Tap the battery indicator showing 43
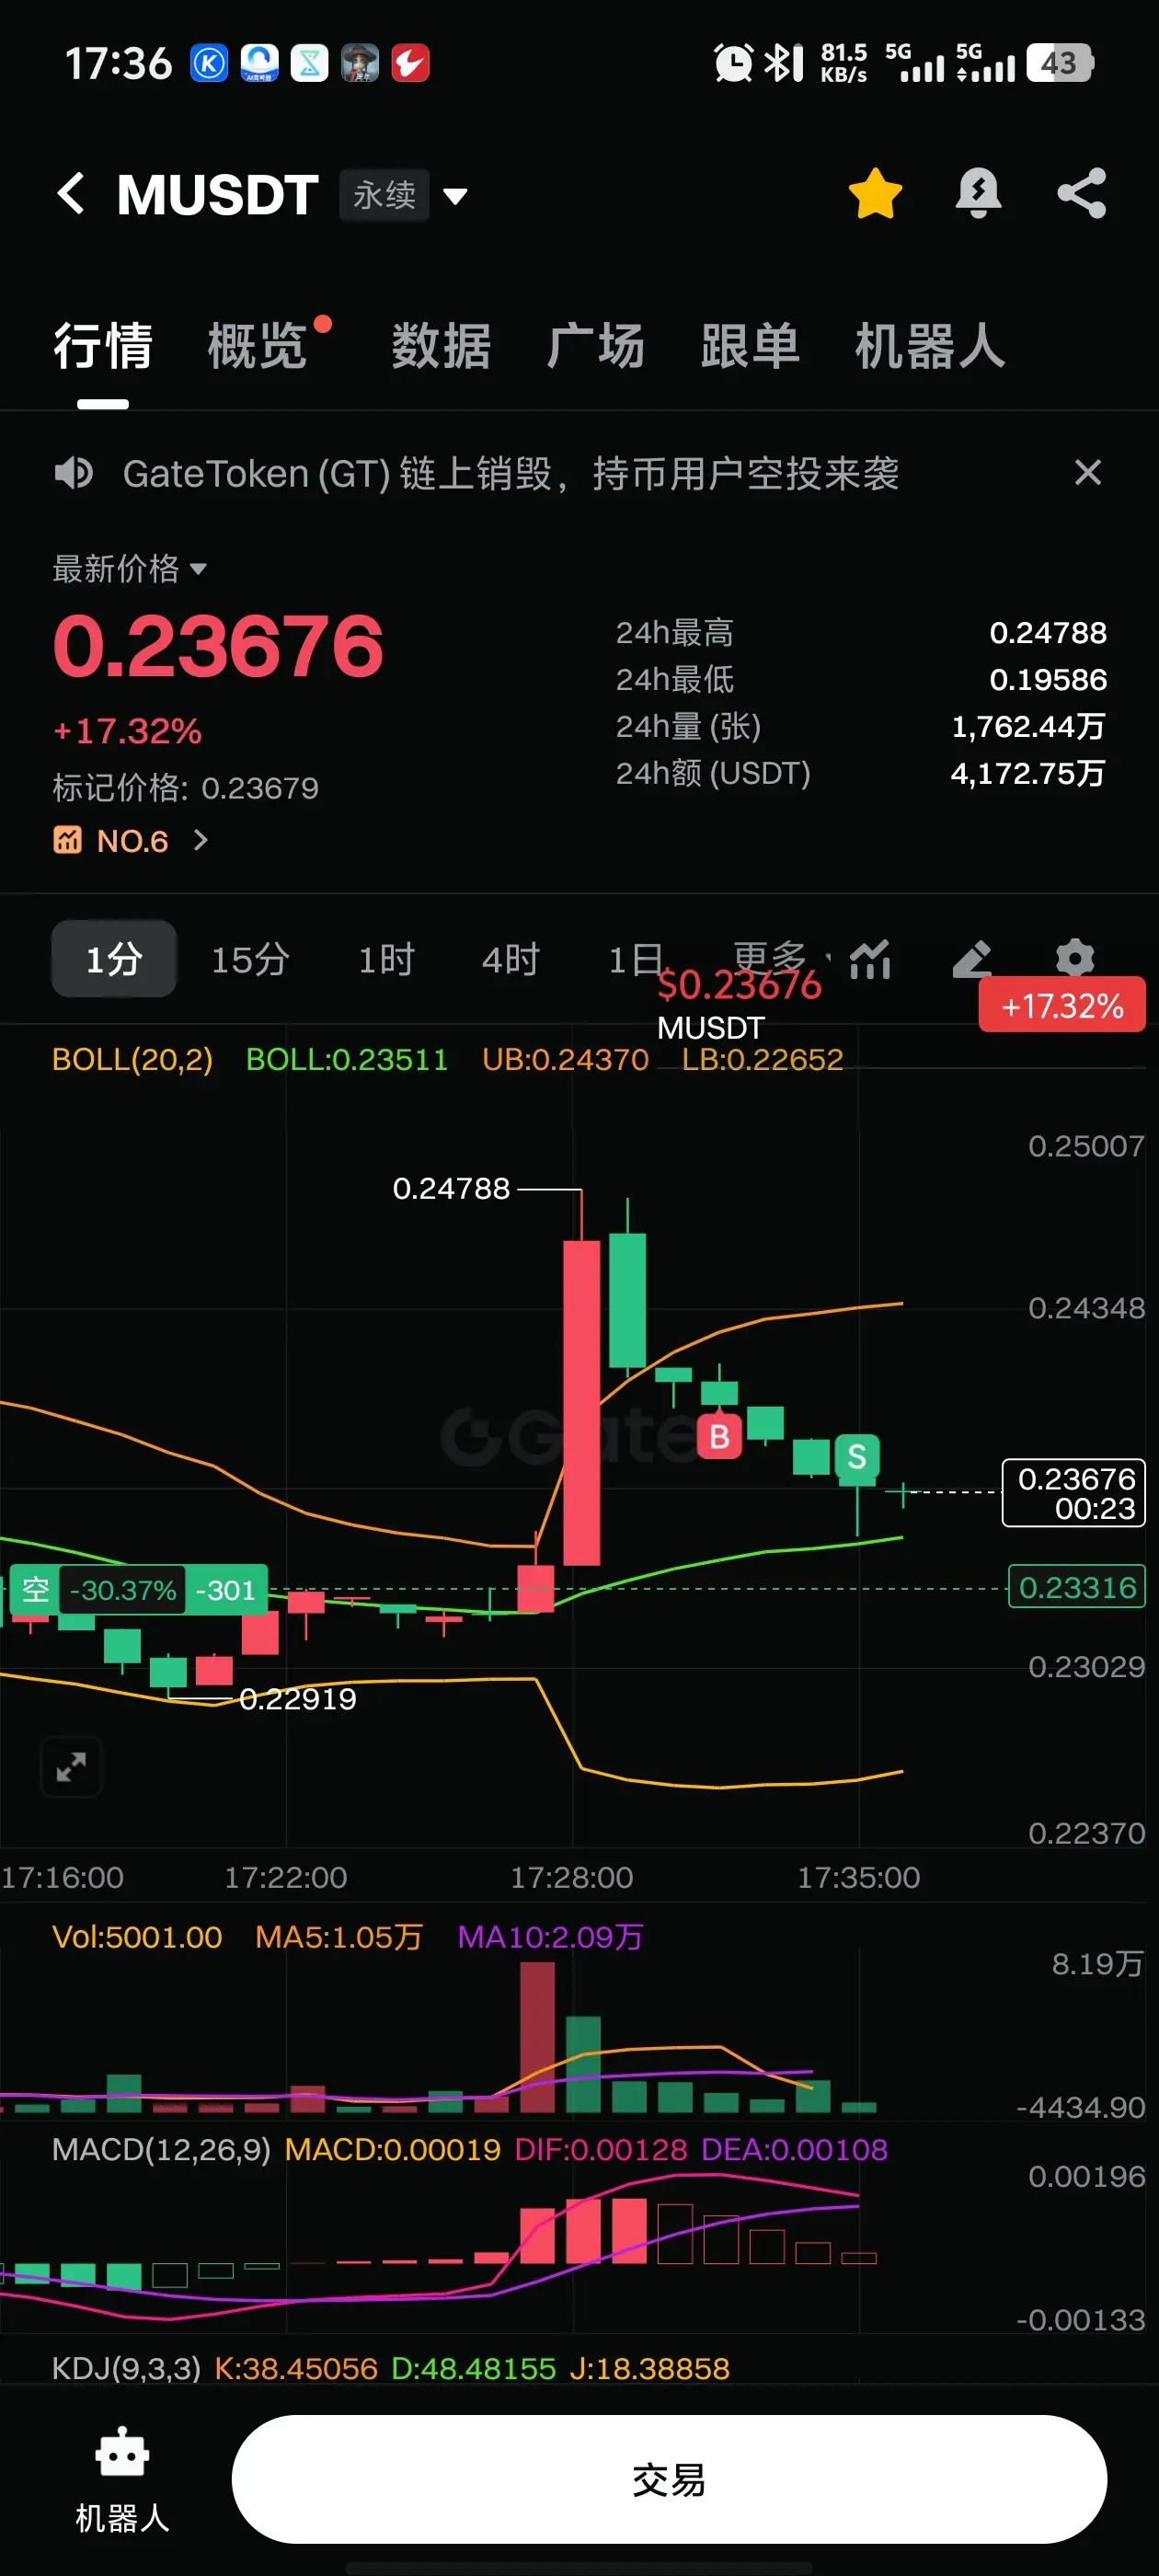 (1060, 63)
